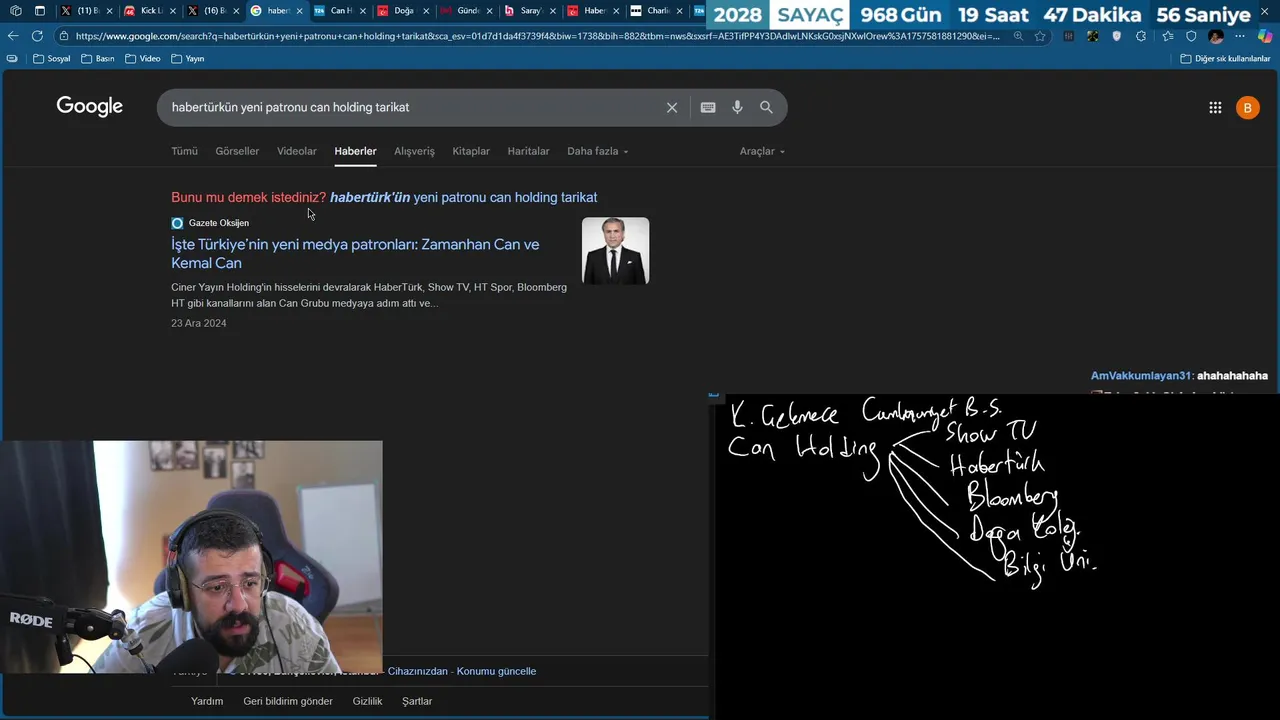Open the on-screen keyboard input tool
The image size is (1280, 720).
pyautogui.click(x=708, y=107)
